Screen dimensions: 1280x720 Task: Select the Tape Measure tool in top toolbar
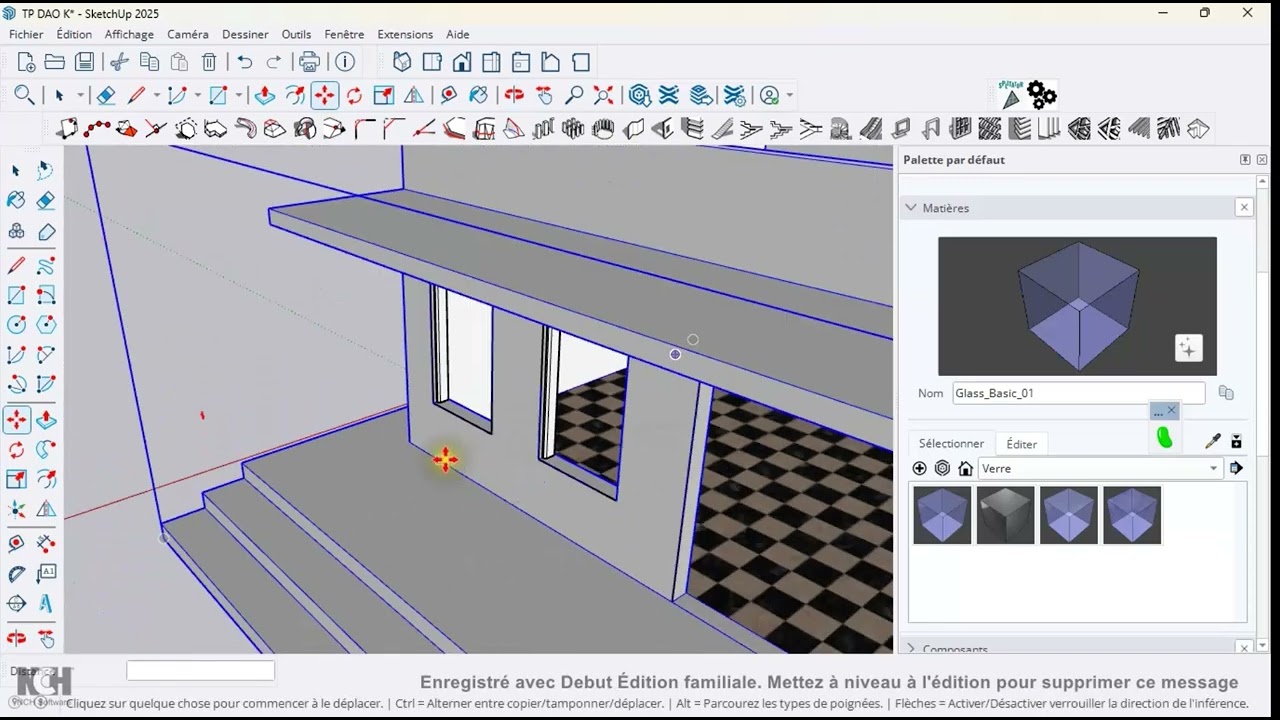tap(449, 95)
